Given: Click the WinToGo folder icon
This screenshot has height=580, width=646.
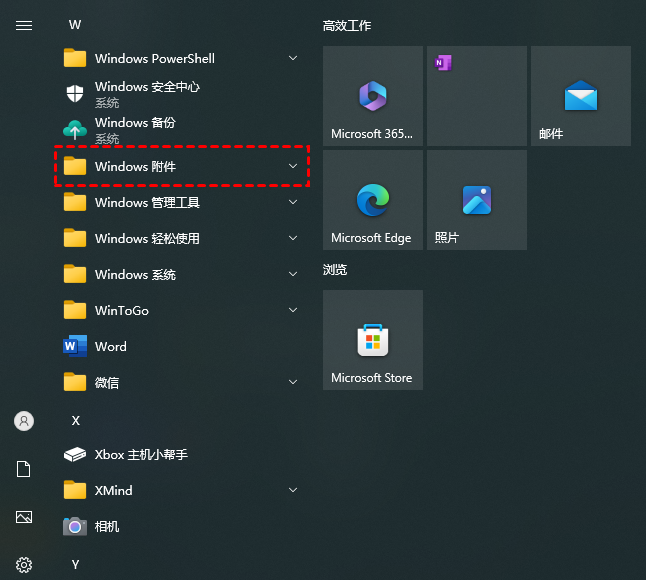Looking at the screenshot, I should coord(75,310).
